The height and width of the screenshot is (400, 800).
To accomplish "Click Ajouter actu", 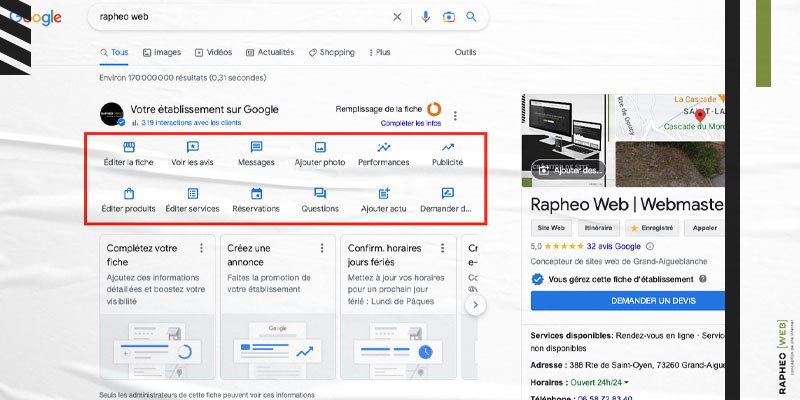I will coord(384,201).
